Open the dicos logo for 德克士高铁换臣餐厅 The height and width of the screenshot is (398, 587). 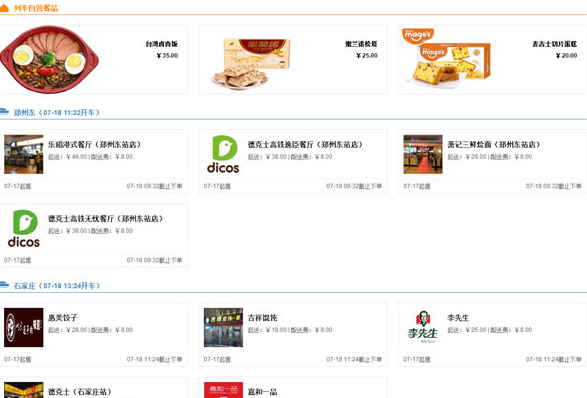point(223,154)
